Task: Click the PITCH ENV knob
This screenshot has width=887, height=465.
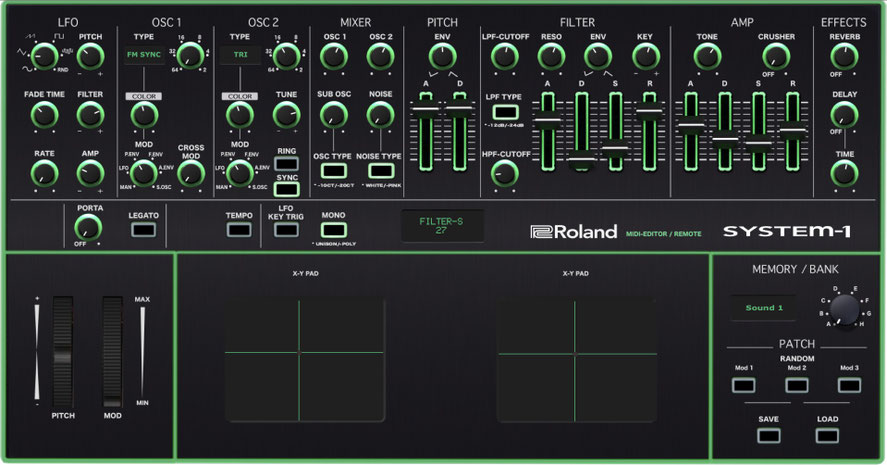Action: [442, 56]
